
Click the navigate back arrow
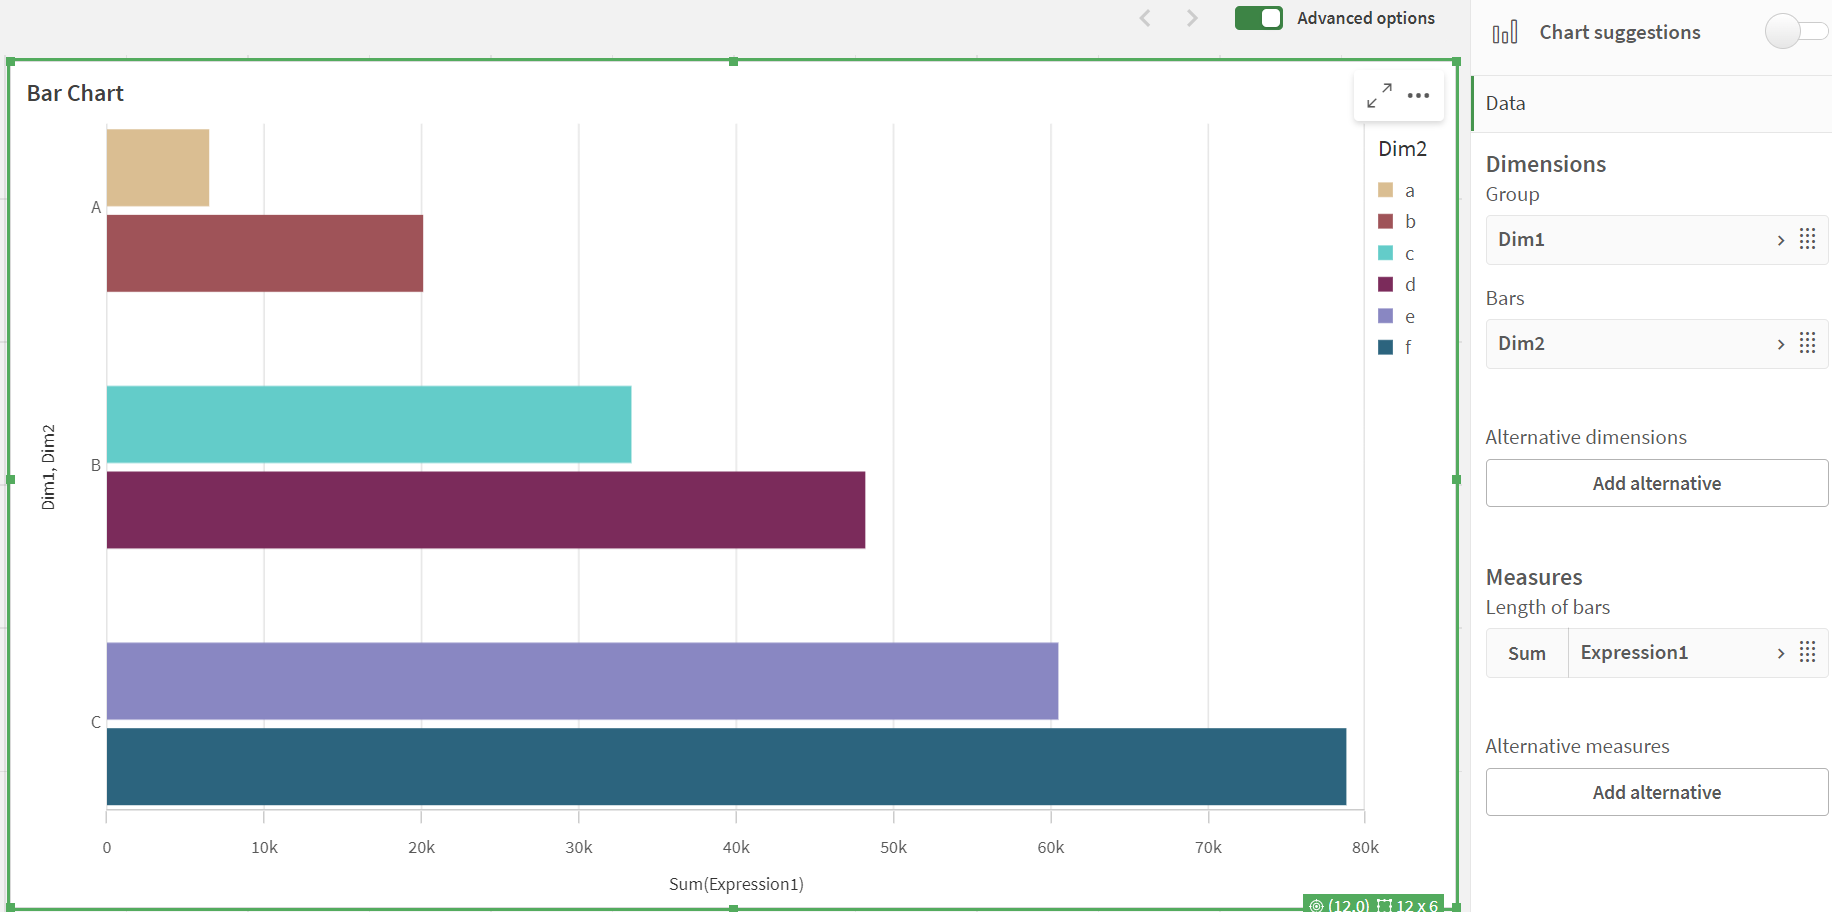tap(1144, 17)
